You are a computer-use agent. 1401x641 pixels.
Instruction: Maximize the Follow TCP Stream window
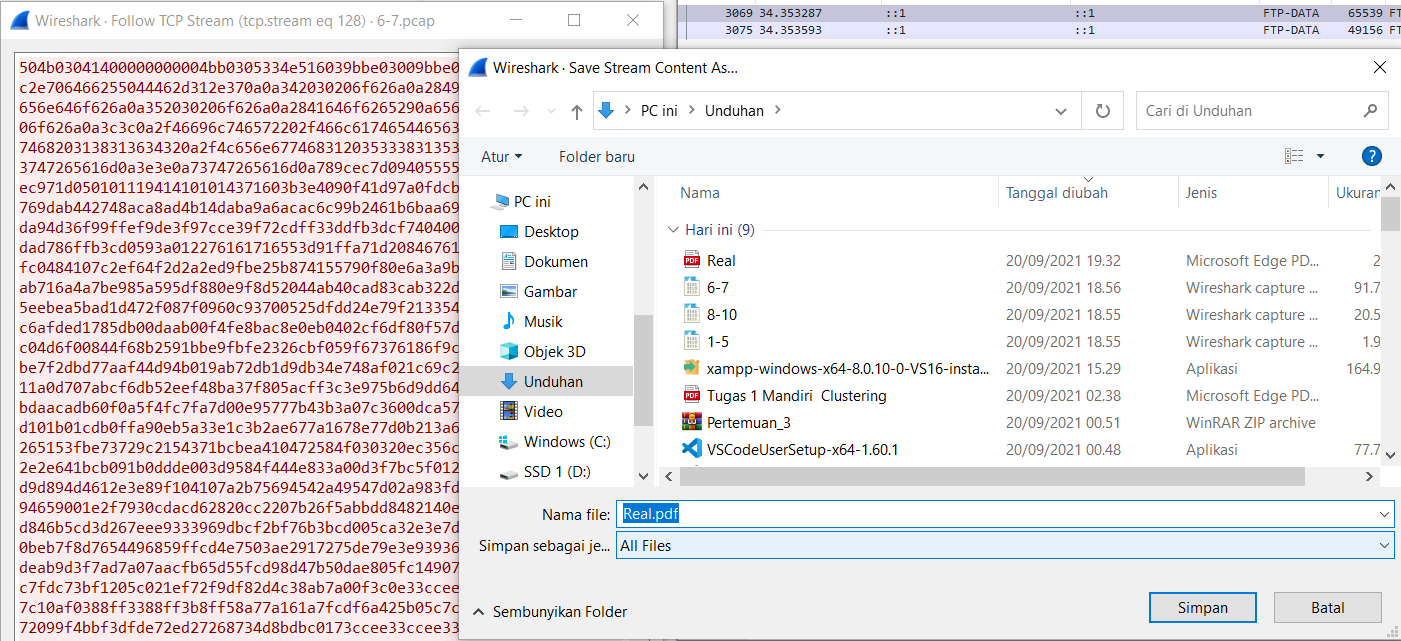[x=574, y=20]
